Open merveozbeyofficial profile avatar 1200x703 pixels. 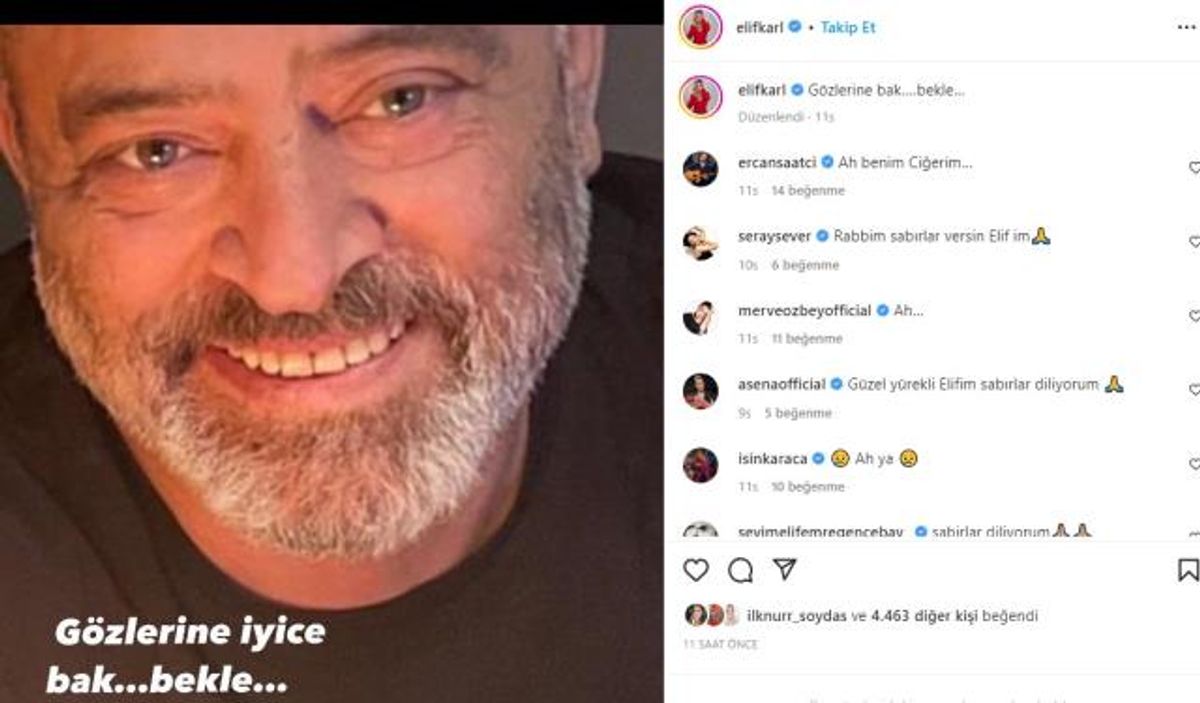click(700, 317)
